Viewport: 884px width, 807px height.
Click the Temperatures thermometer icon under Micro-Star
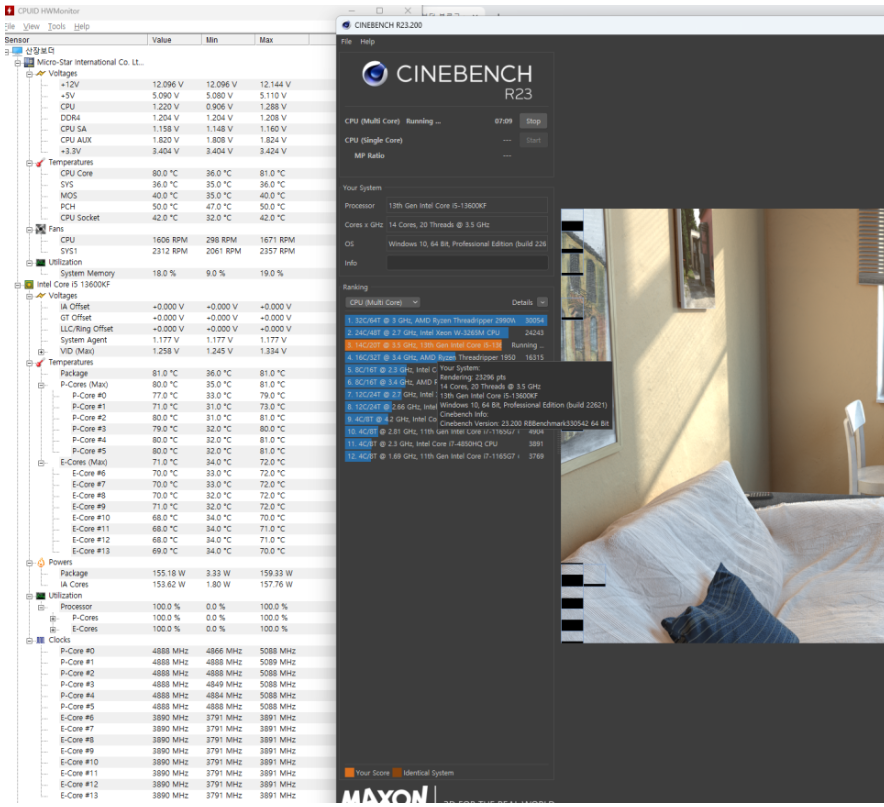[41, 162]
